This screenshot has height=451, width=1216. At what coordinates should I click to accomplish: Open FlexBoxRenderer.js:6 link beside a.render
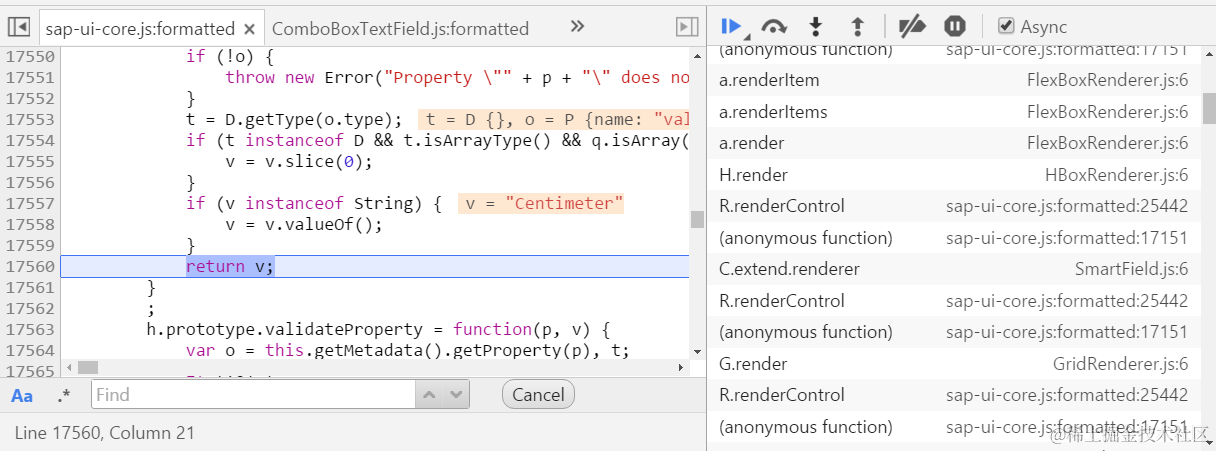tap(1107, 143)
